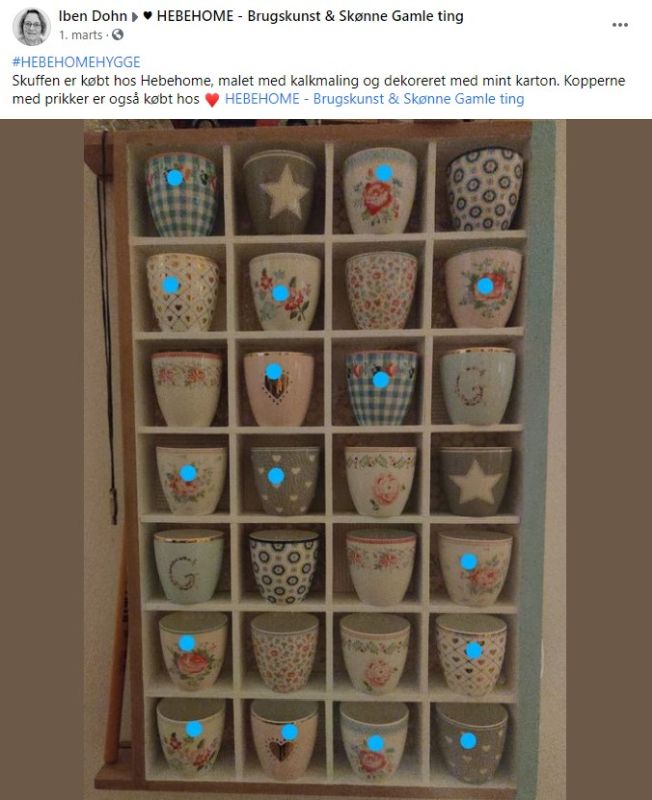Click the 1. marts post timestamp
The height and width of the screenshot is (800, 652).
pyautogui.click(x=81, y=35)
